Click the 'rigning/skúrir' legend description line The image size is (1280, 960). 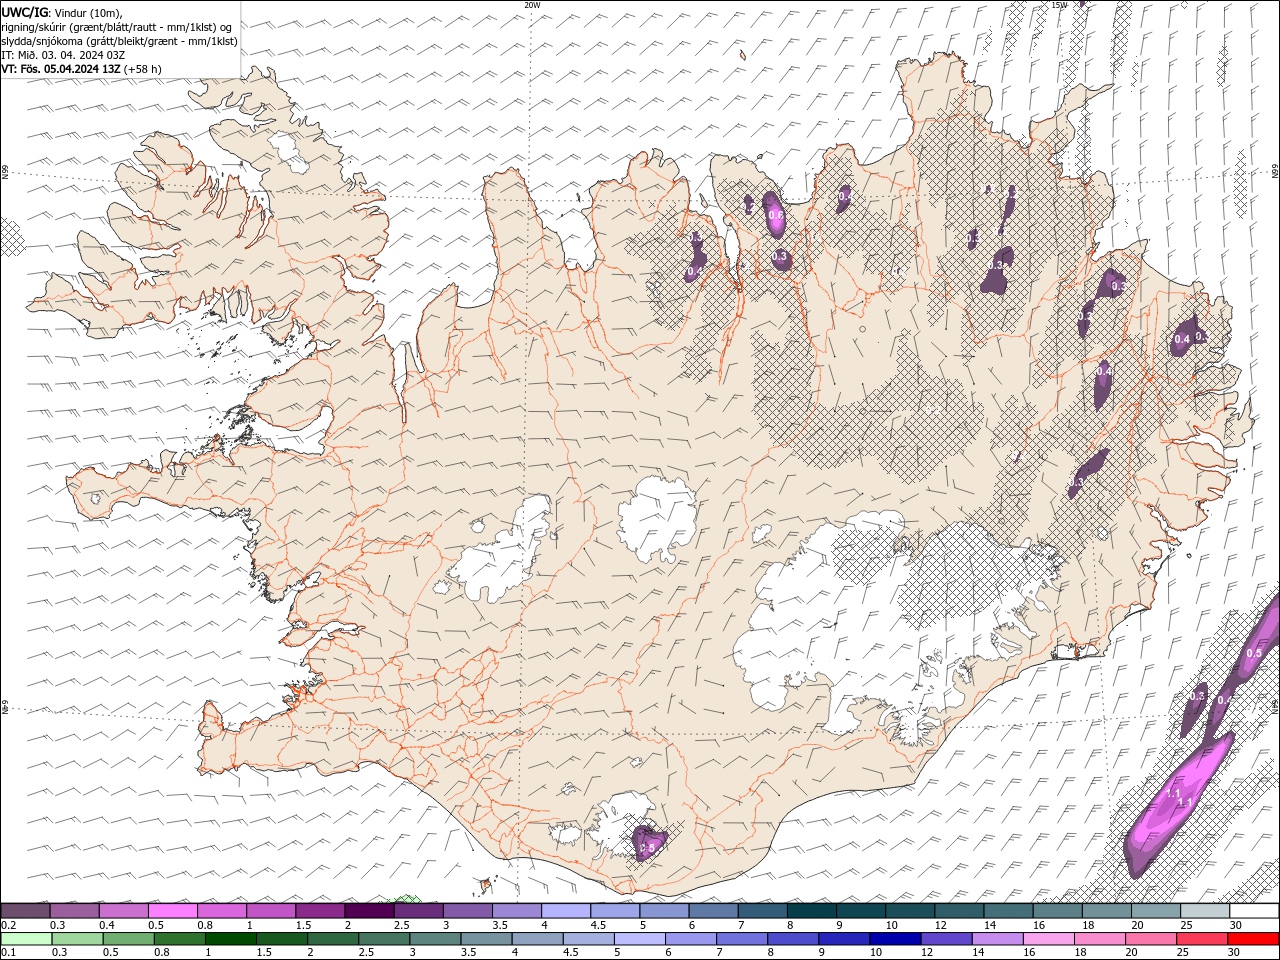[118, 27]
